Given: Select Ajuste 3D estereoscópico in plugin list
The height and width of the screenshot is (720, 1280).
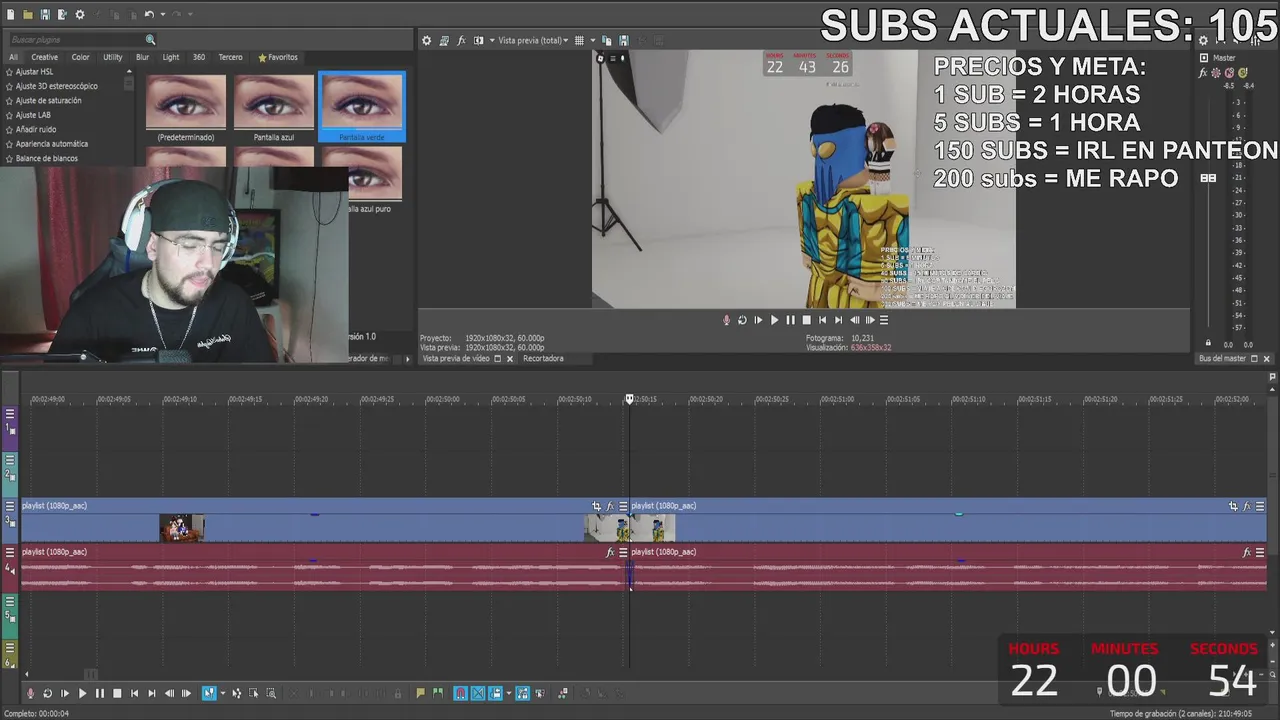Looking at the screenshot, I should coord(57,86).
